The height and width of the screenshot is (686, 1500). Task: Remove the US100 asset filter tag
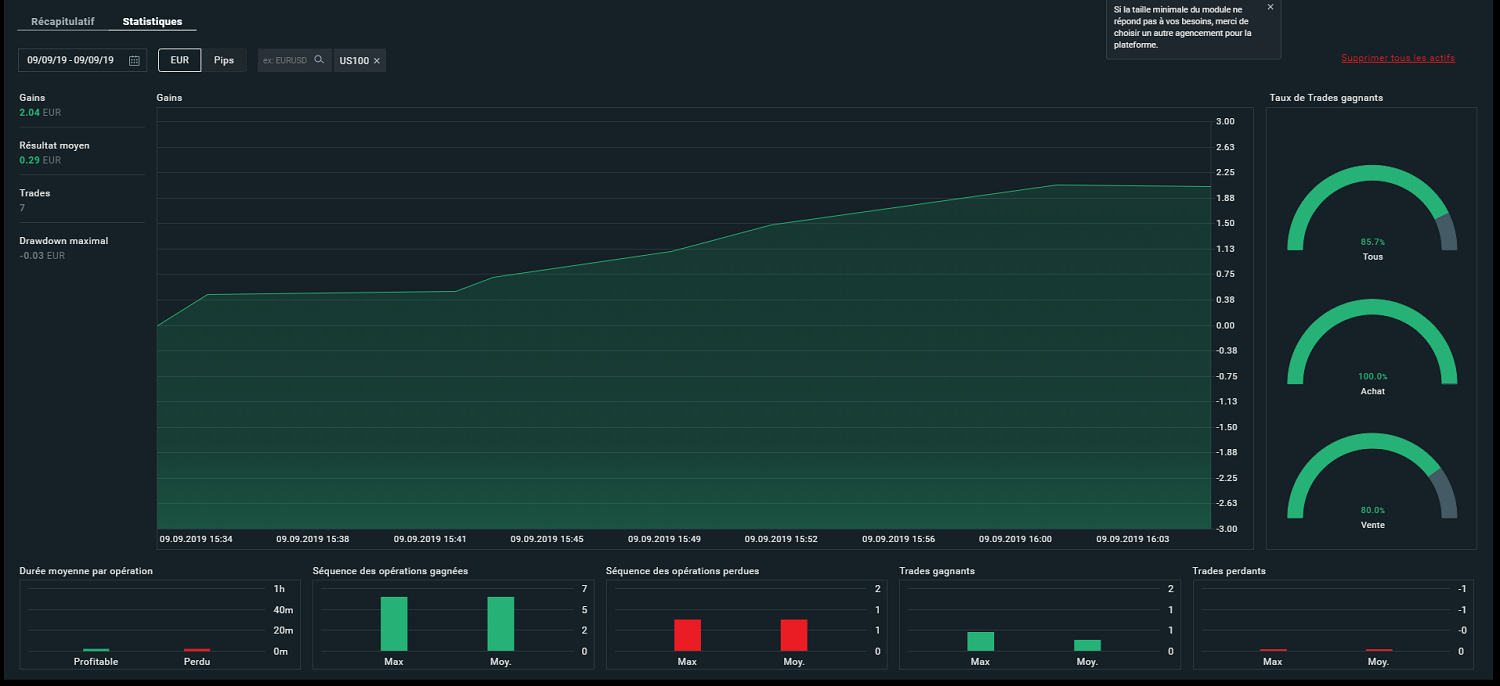377,61
